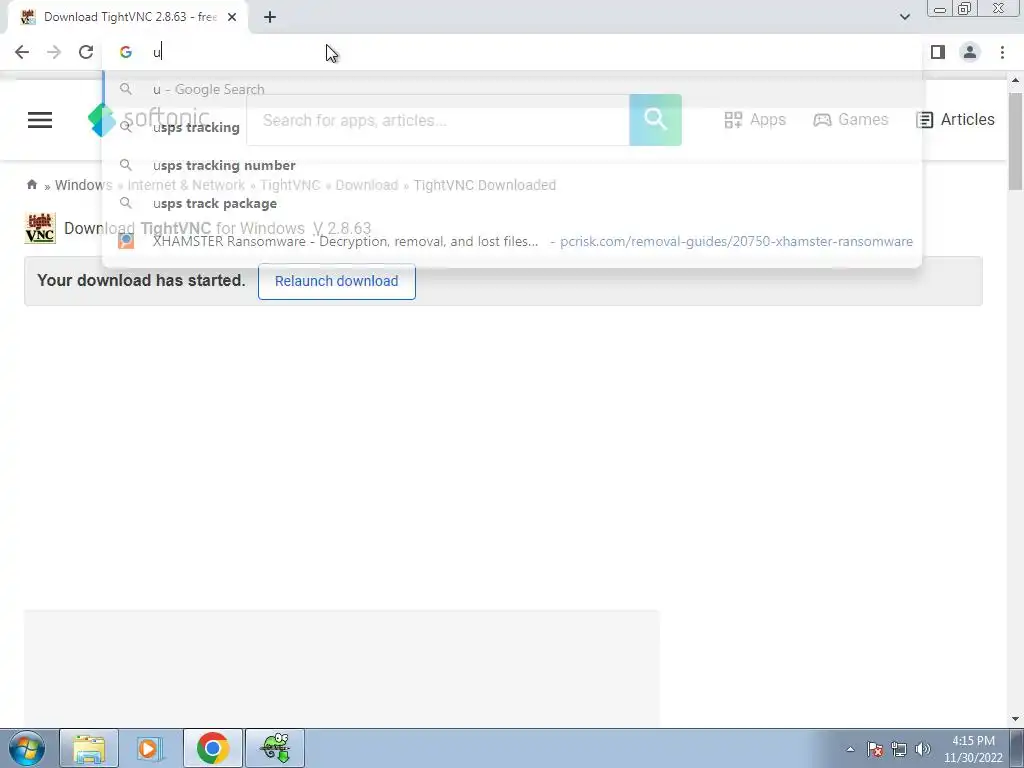Launch Windows Media Player from taskbar

[x=151, y=748]
